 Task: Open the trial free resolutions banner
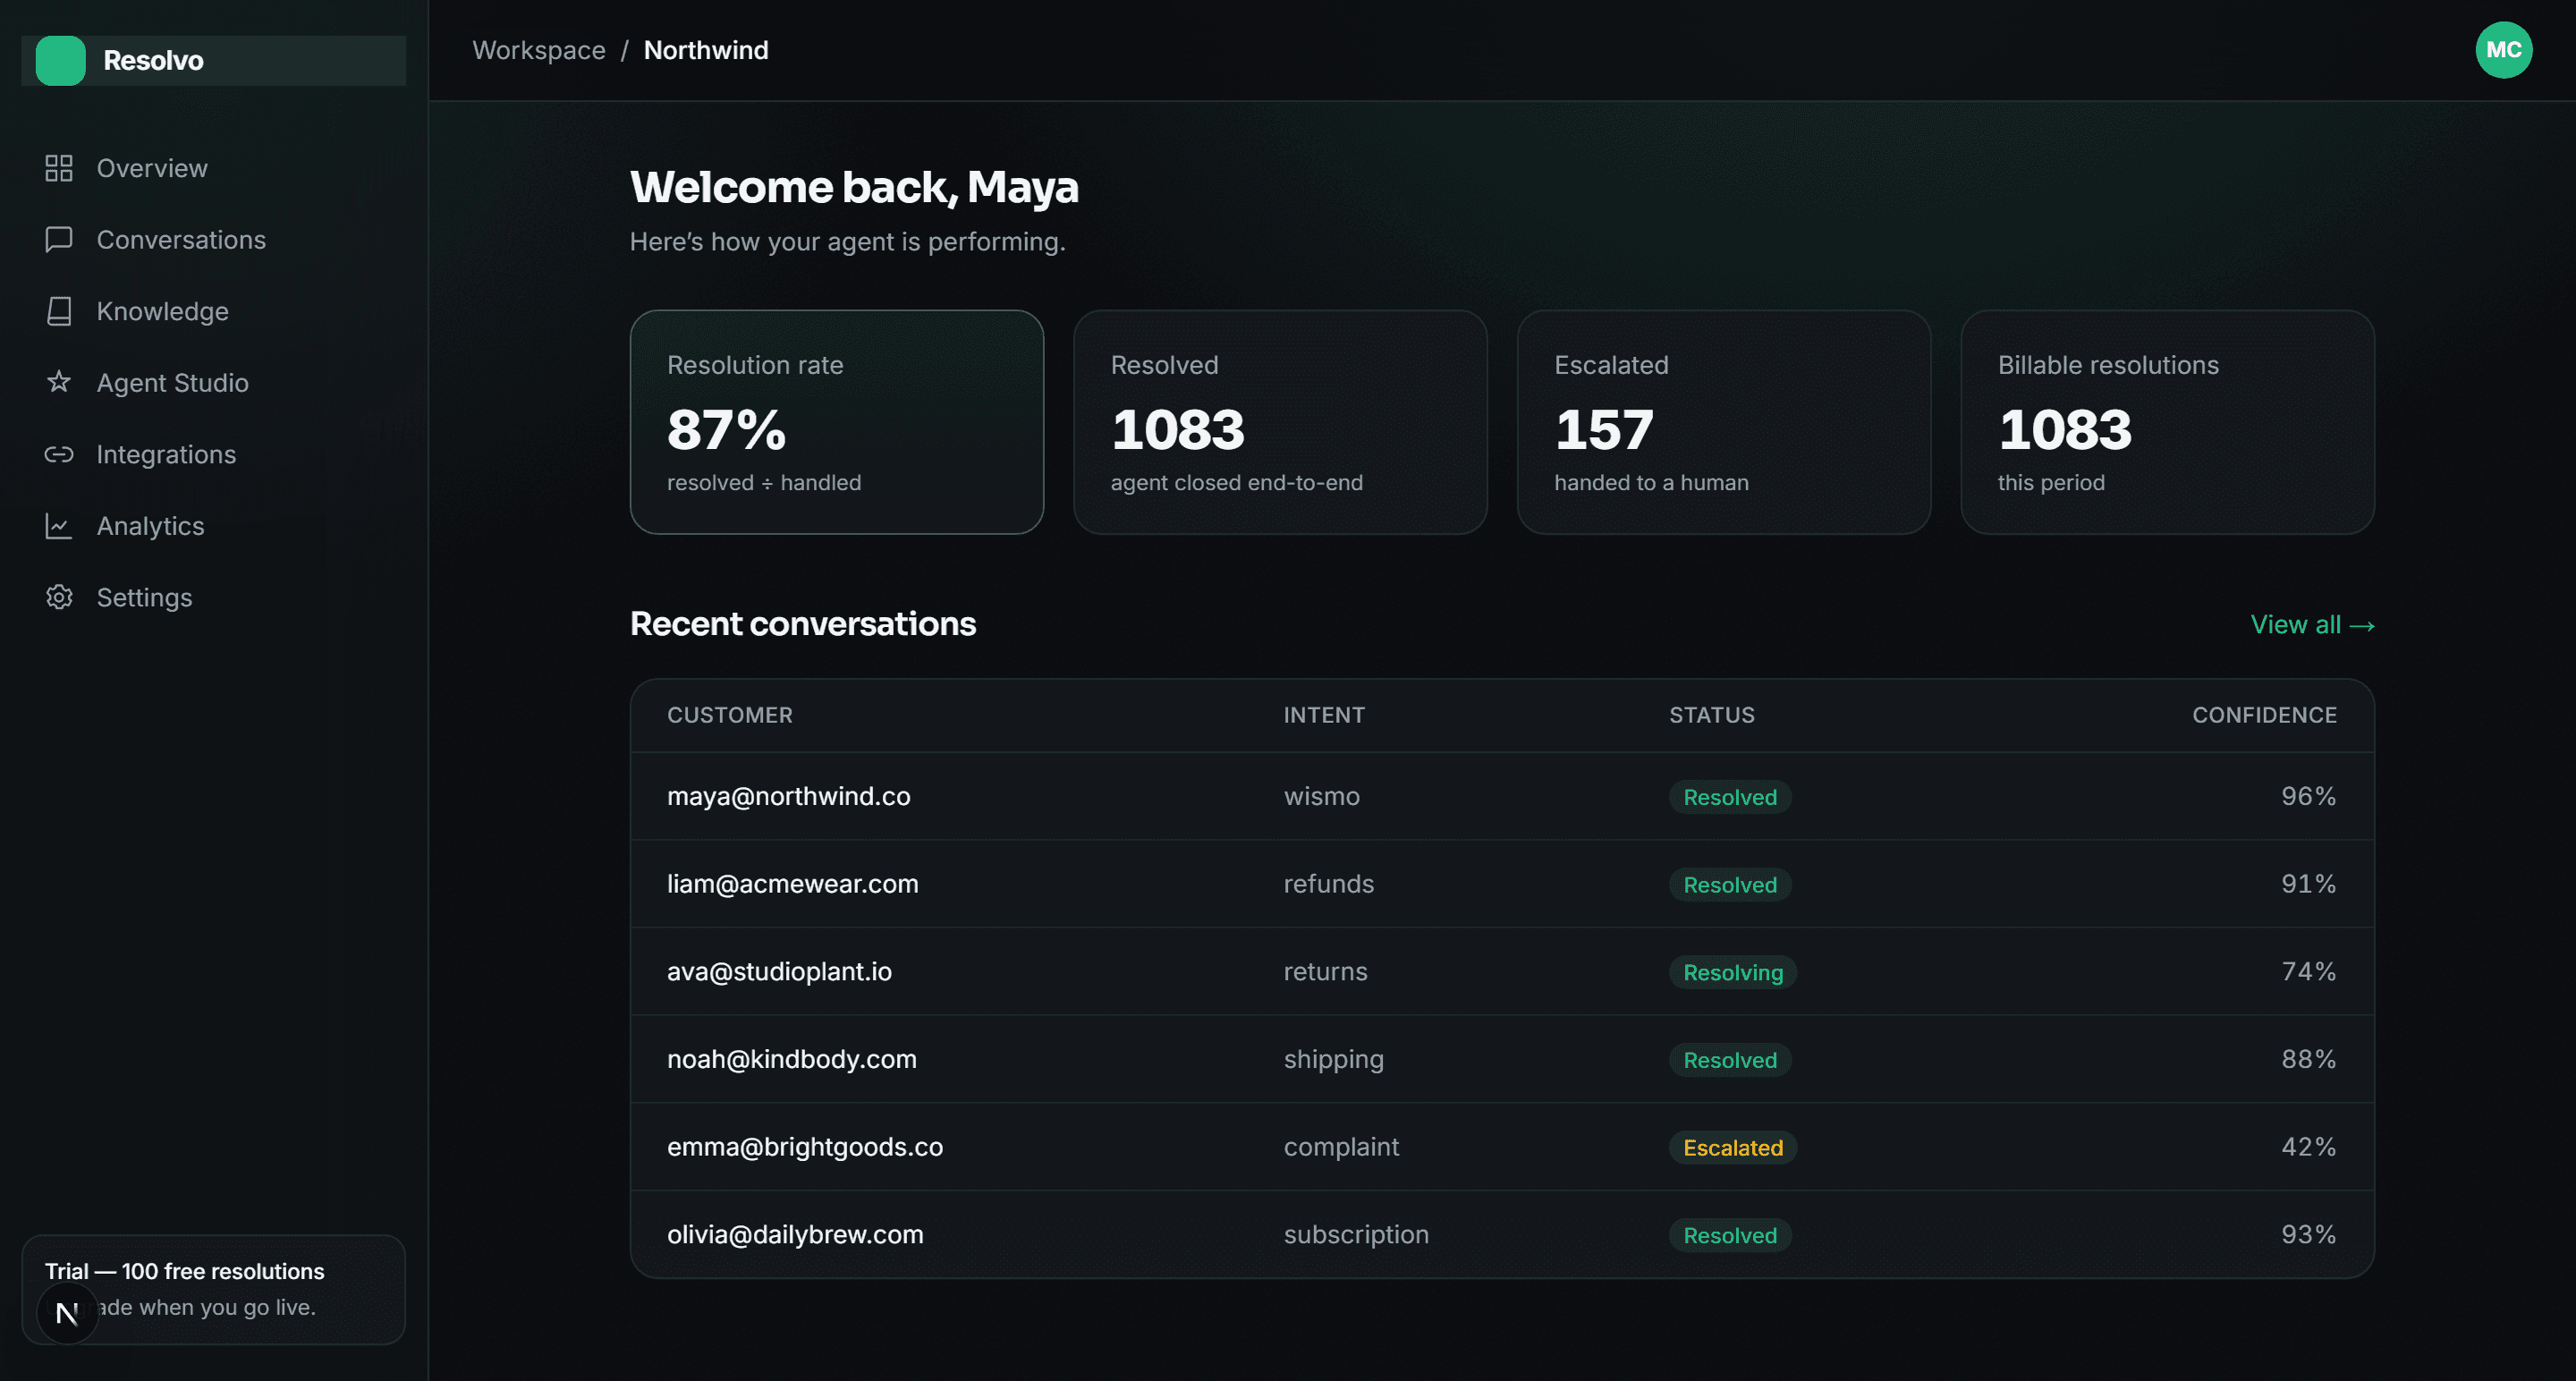(213, 1289)
